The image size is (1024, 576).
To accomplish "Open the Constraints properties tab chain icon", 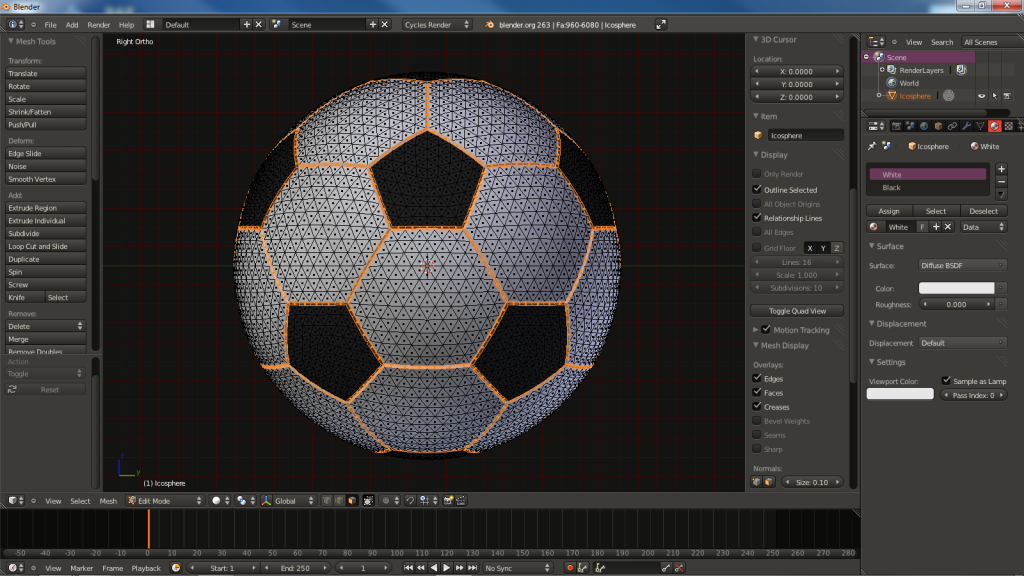I will [x=952, y=126].
